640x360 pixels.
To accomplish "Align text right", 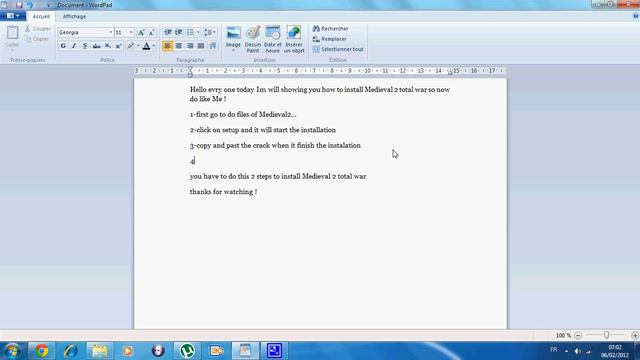I will [190, 46].
